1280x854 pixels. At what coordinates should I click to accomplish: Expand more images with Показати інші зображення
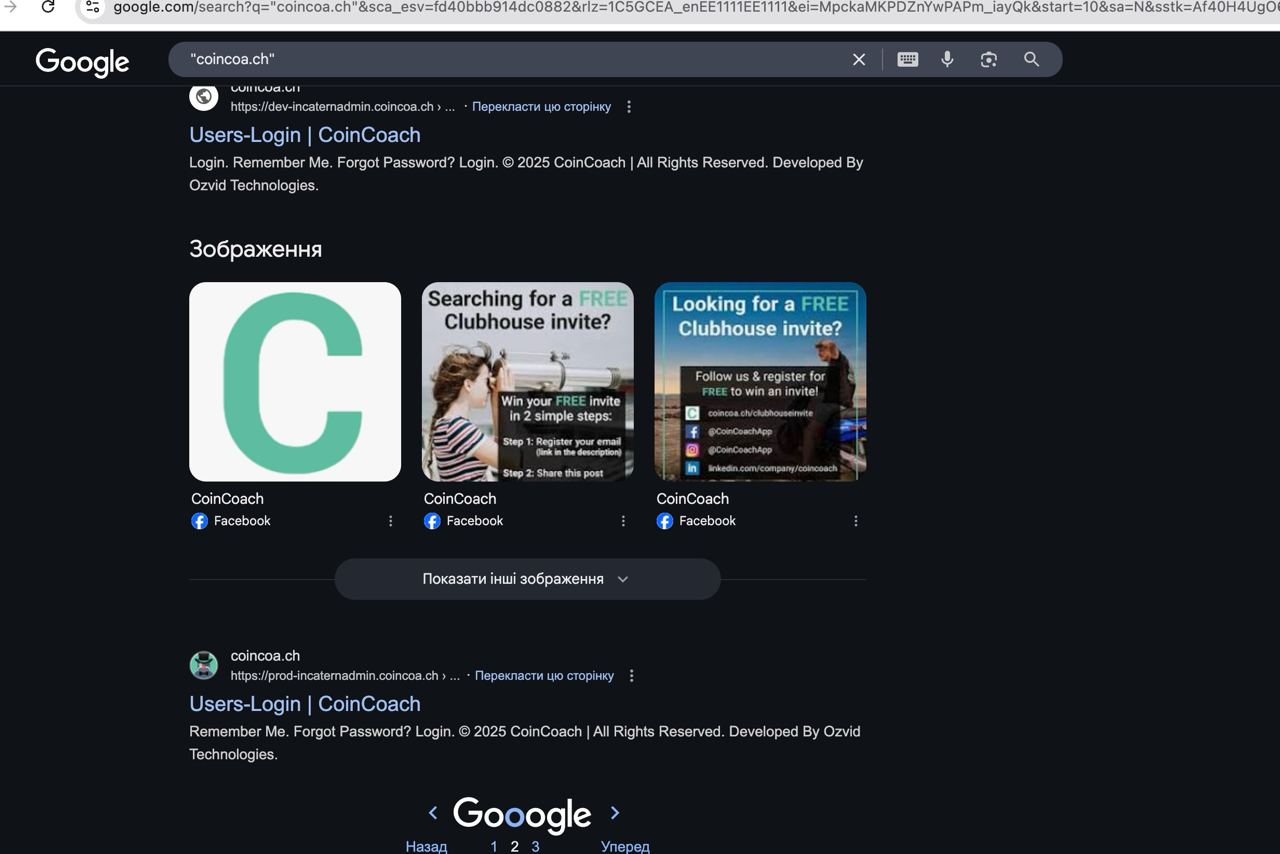pos(526,579)
